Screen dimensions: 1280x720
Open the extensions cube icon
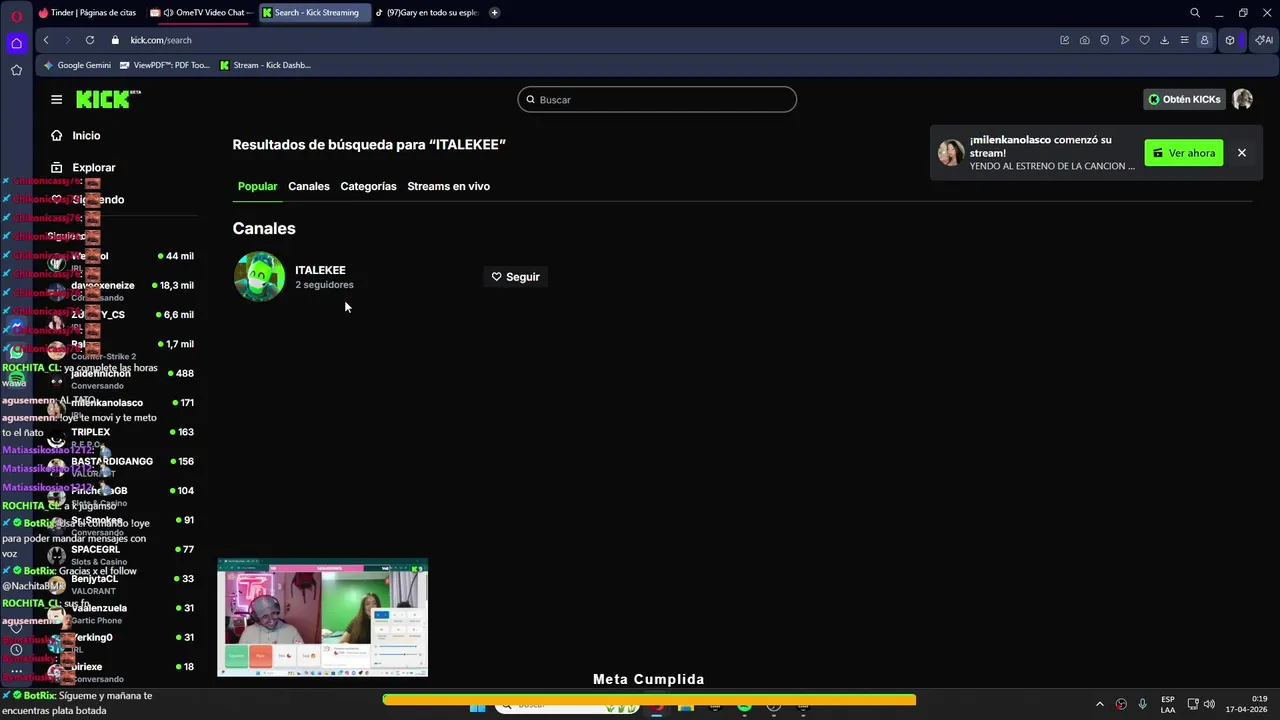(1230, 40)
